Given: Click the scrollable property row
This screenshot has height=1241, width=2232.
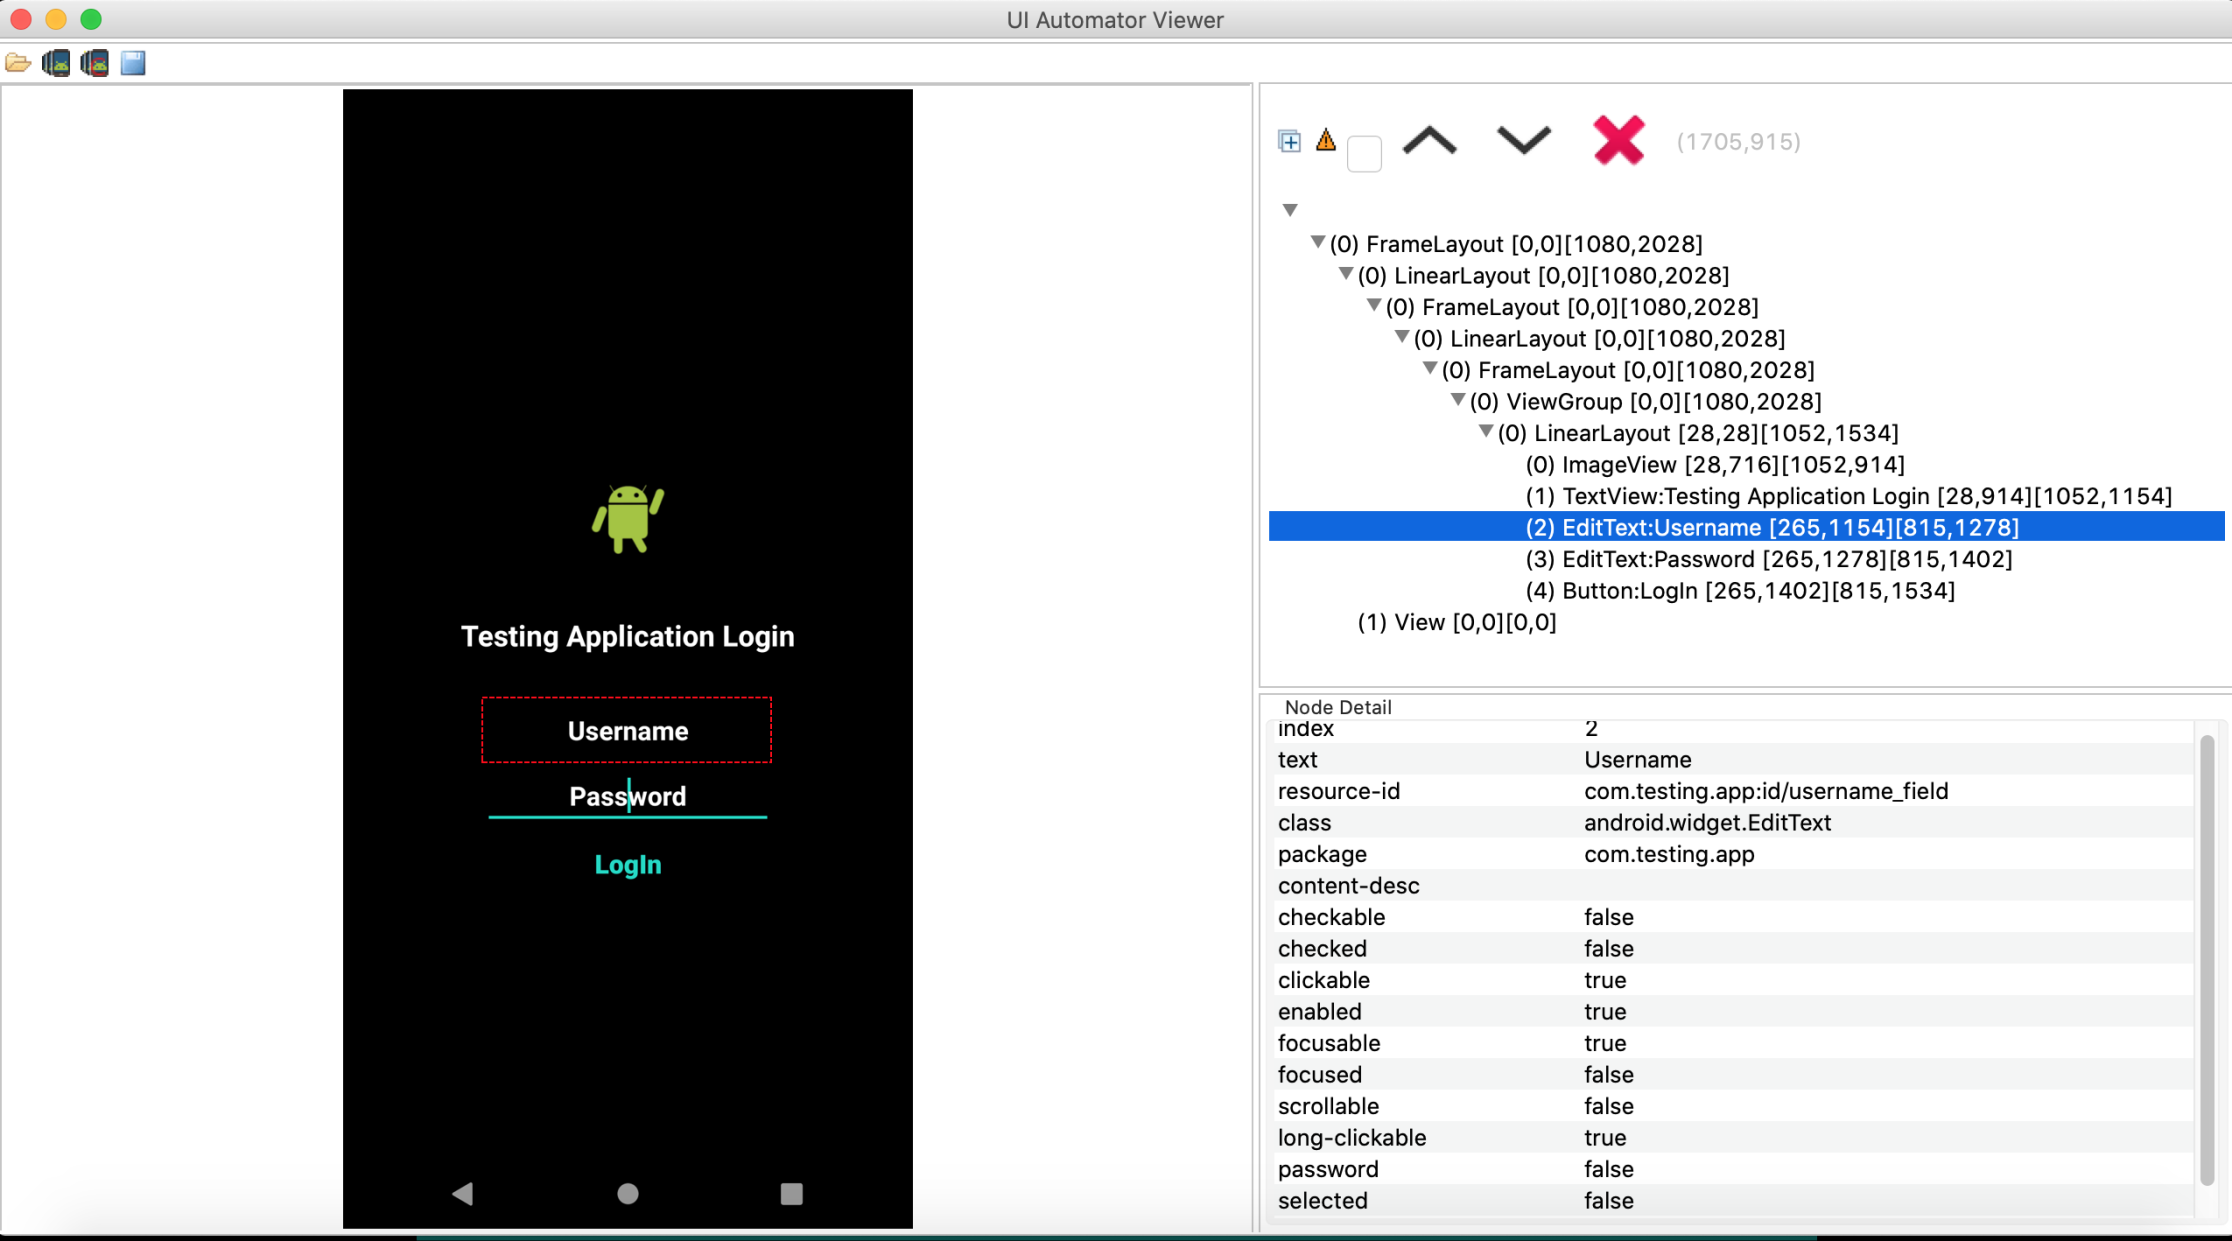Looking at the screenshot, I should click(x=1732, y=1106).
